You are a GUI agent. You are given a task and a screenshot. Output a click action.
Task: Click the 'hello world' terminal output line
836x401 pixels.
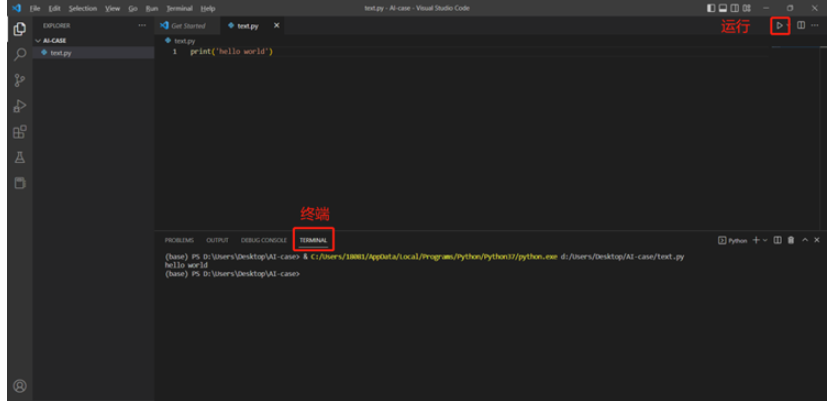(x=186, y=265)
